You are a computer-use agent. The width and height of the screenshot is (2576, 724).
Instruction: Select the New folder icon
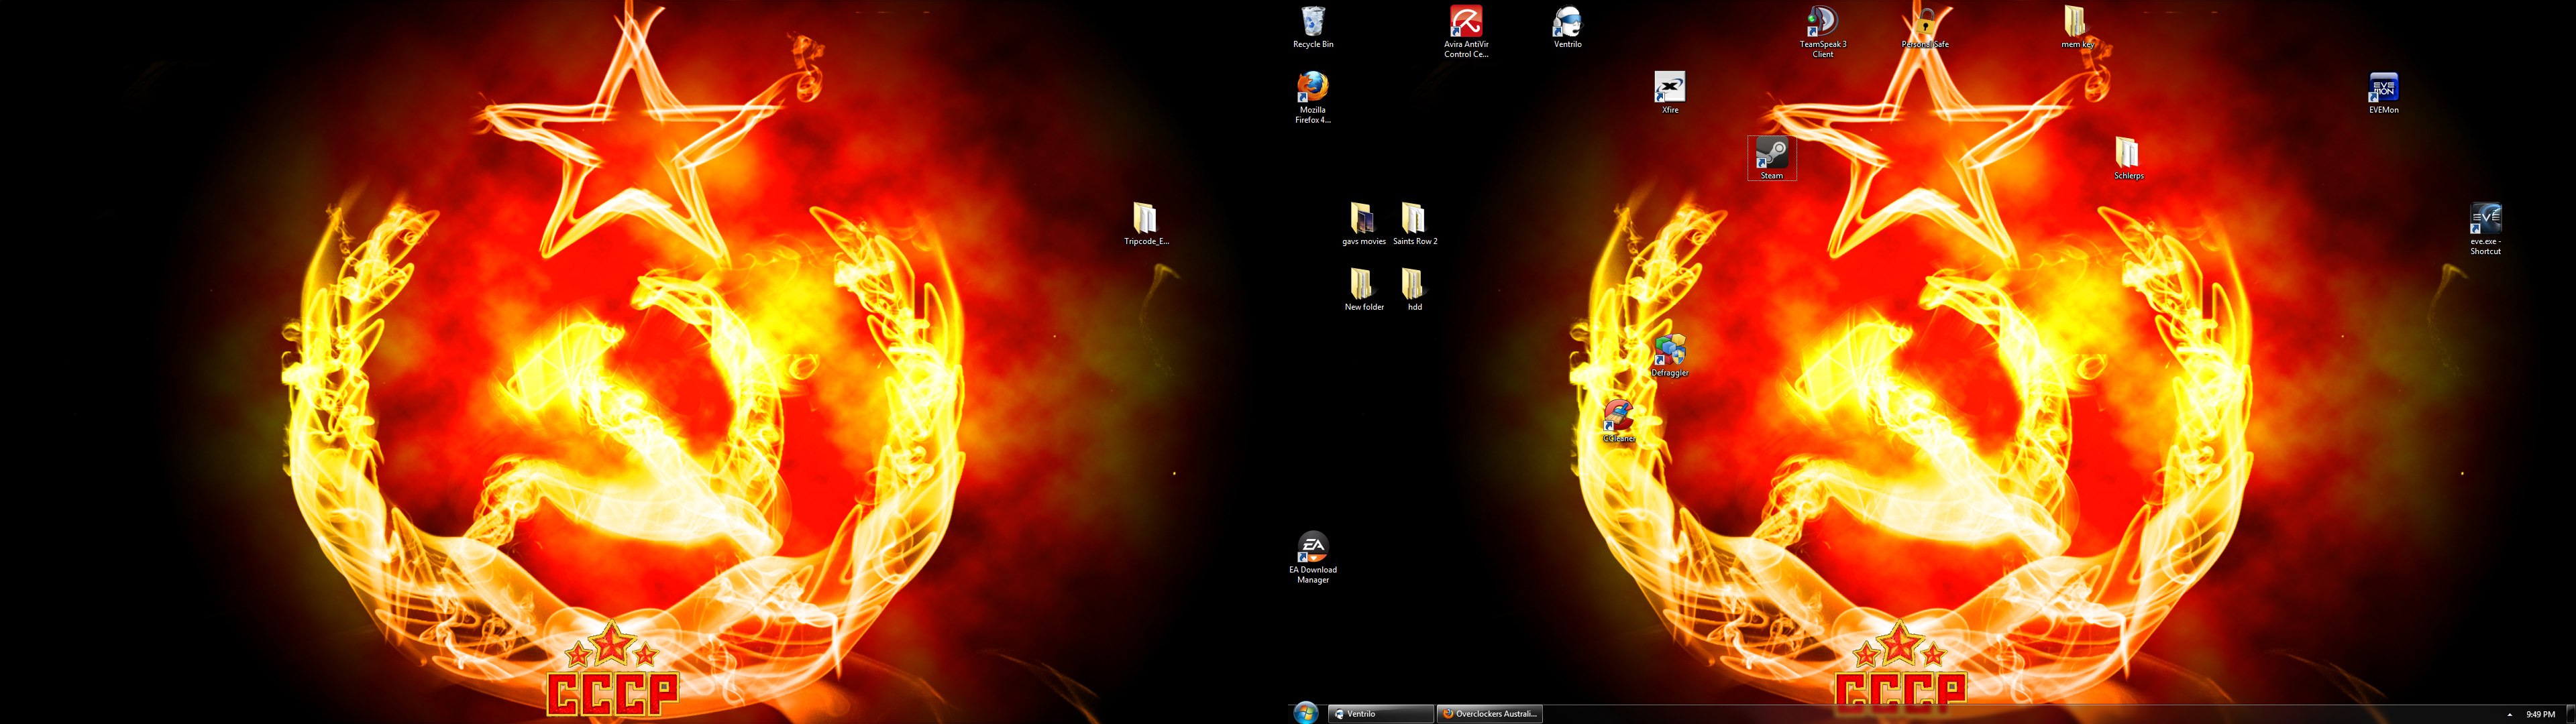coord(1363,290)
